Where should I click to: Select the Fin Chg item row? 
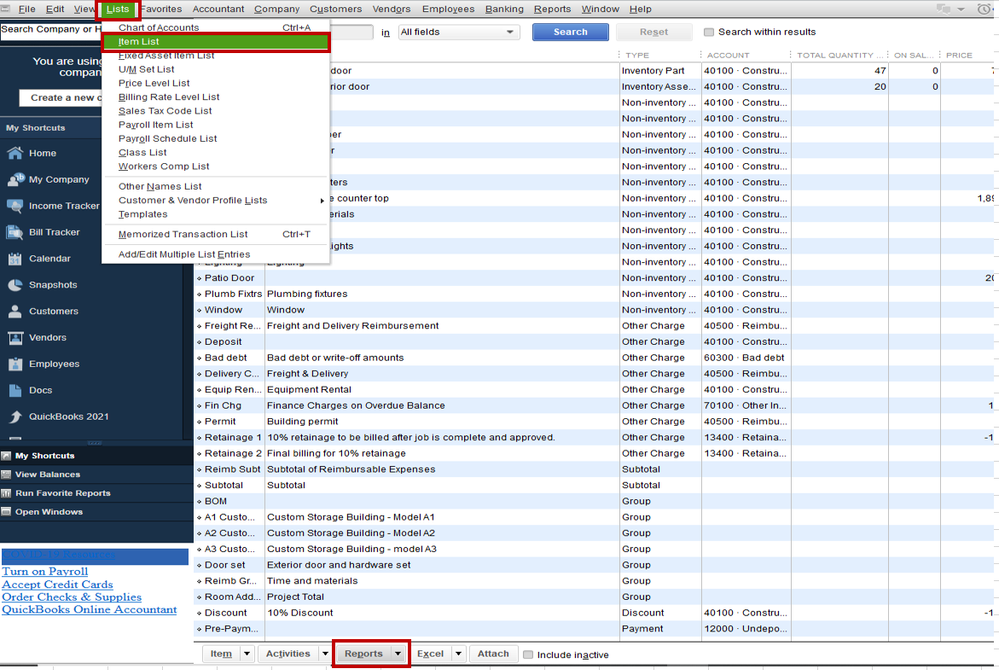coord(595,405)
